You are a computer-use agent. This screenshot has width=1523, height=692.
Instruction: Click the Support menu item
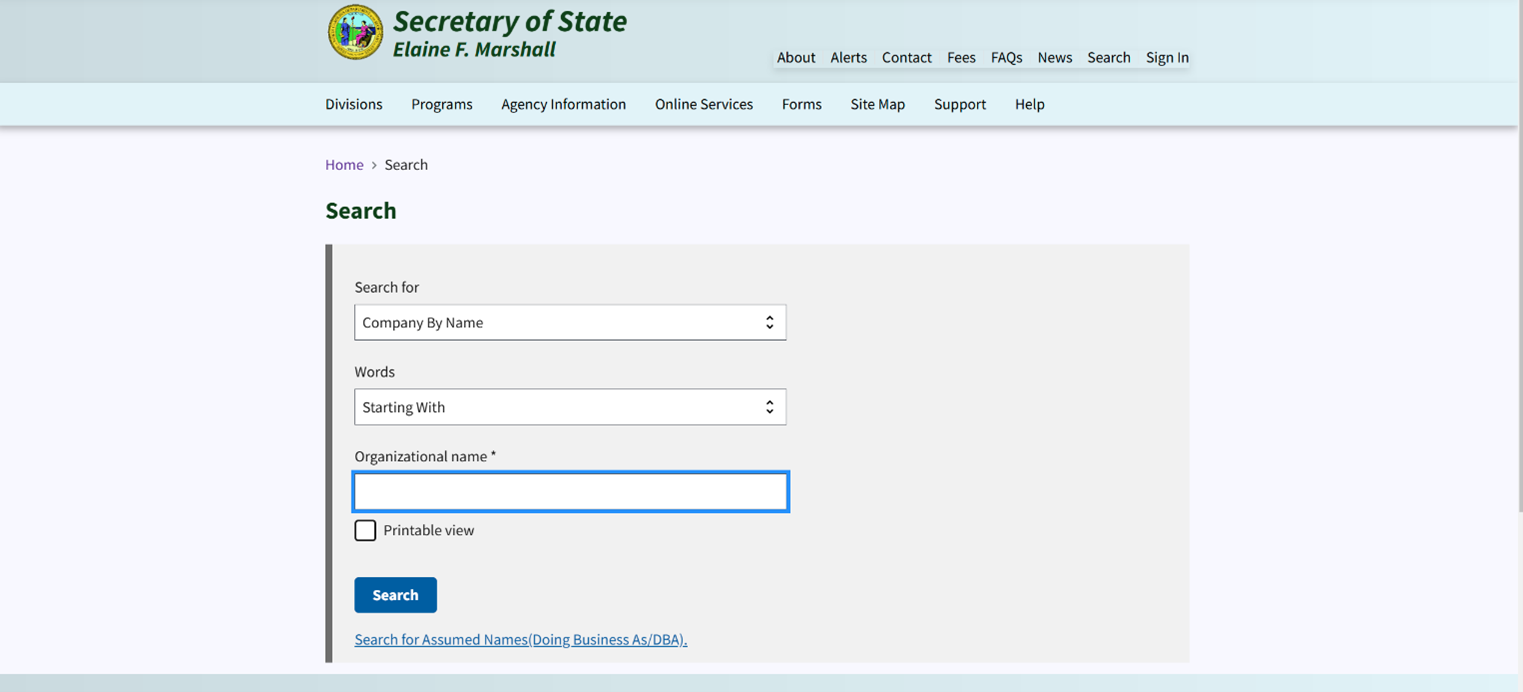pos(959,104)
